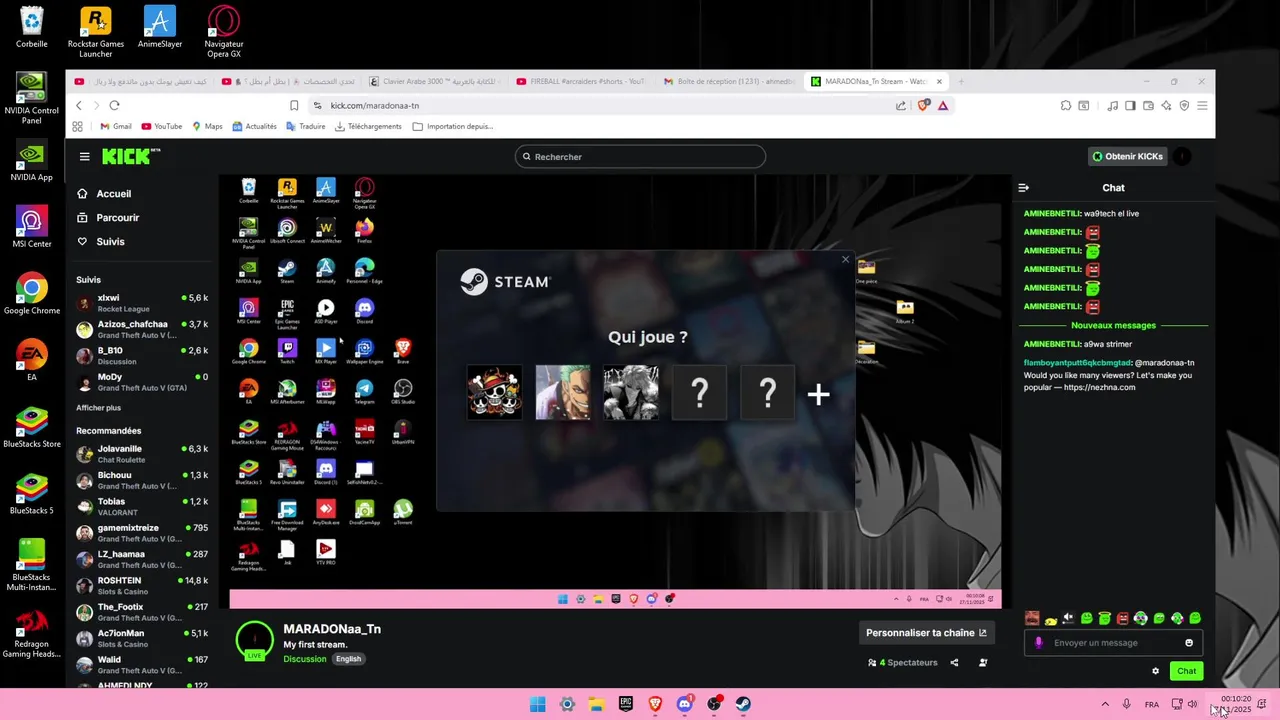Collapse the chat panel arrow icon
Image resolution: width=1280 pixels, height=720 pixels.
tap(1024, 188)
